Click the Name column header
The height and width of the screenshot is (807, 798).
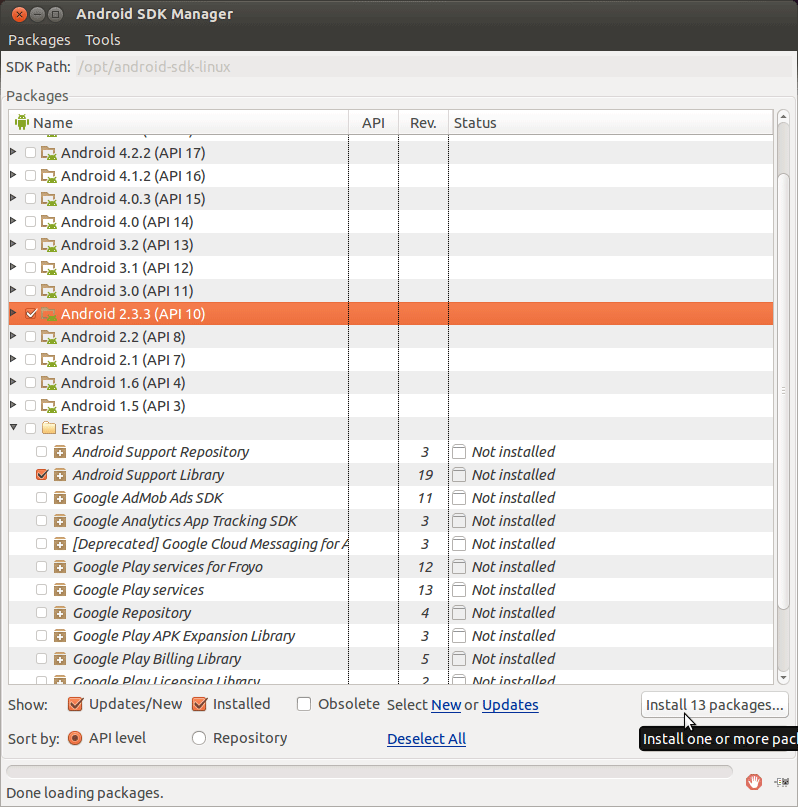[179, 122]
